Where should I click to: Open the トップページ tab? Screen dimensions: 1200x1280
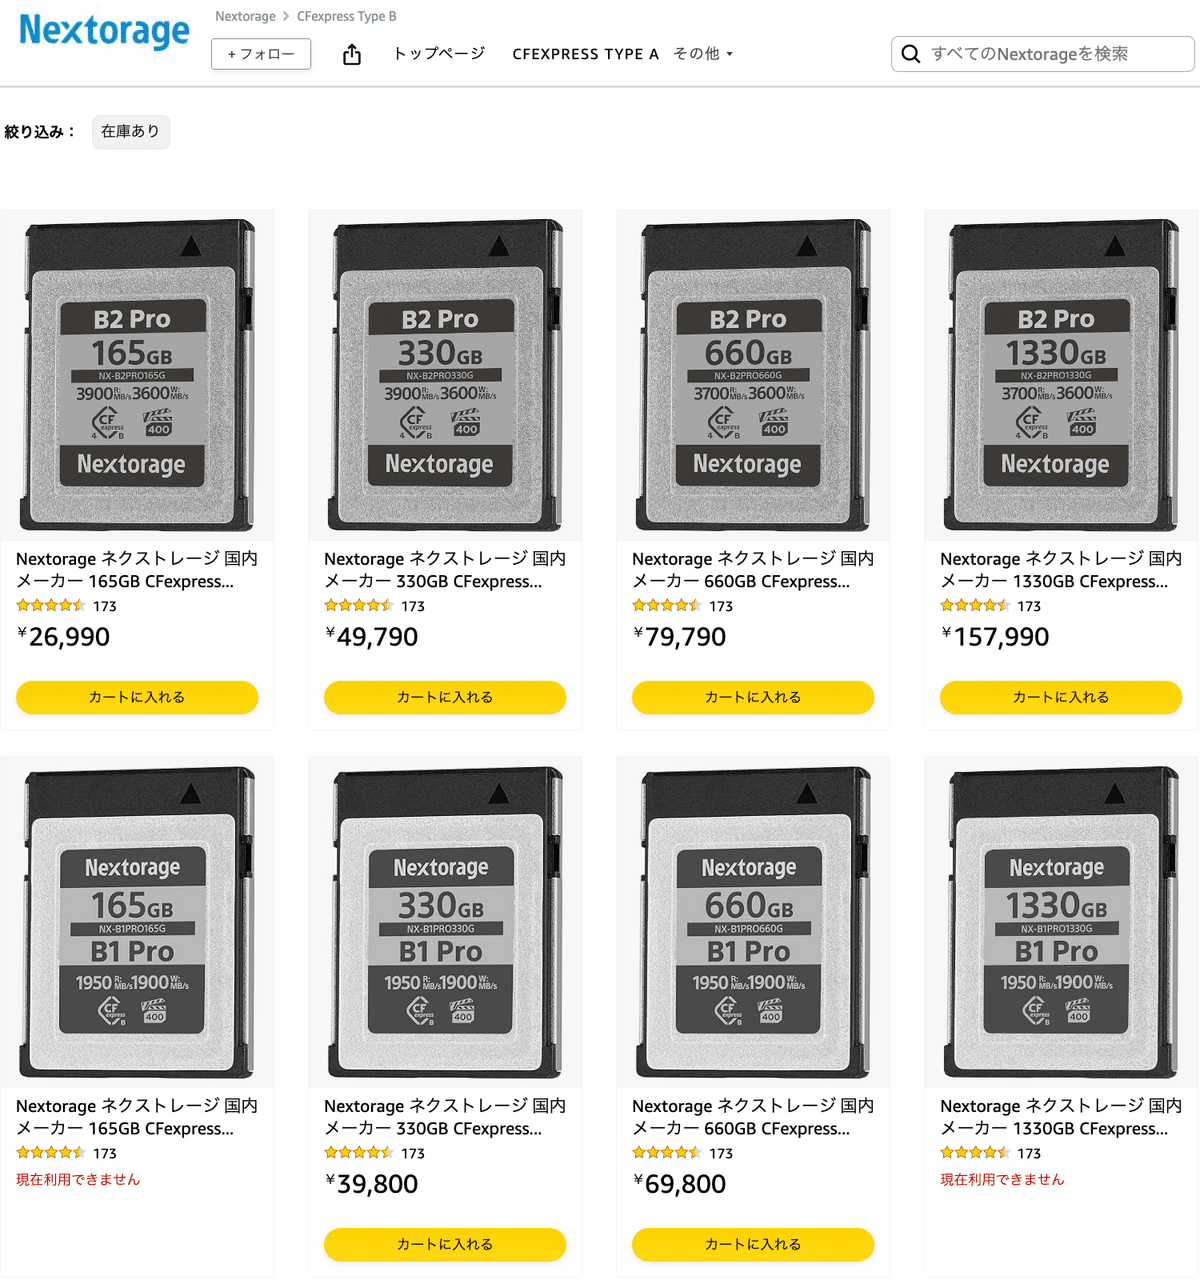pos(439,54)
